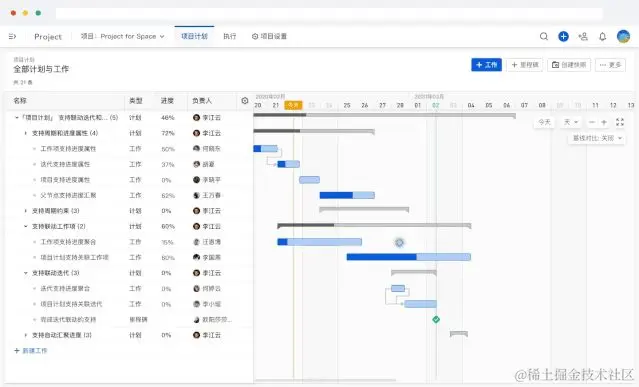Viewport: 639px width, 387px height.
Task: Click 李小曼 avatar in 项目计划支持关联迭代 row
Action: (196, 304)
